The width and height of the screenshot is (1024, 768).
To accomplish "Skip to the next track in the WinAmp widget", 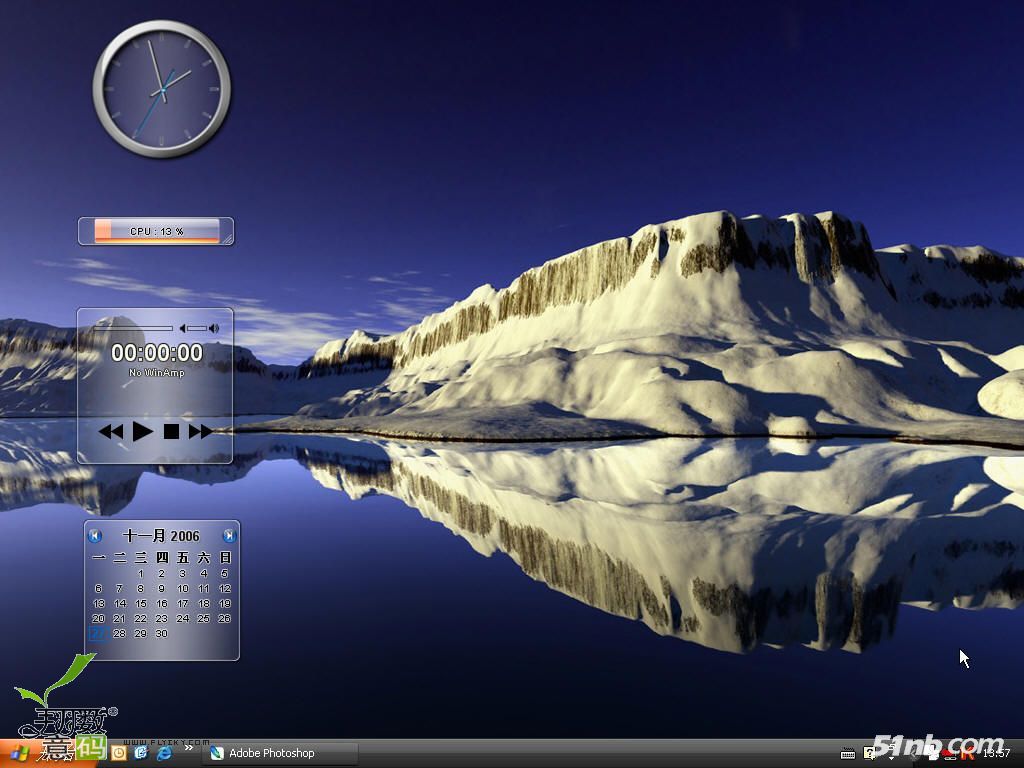I will (200, 431).
